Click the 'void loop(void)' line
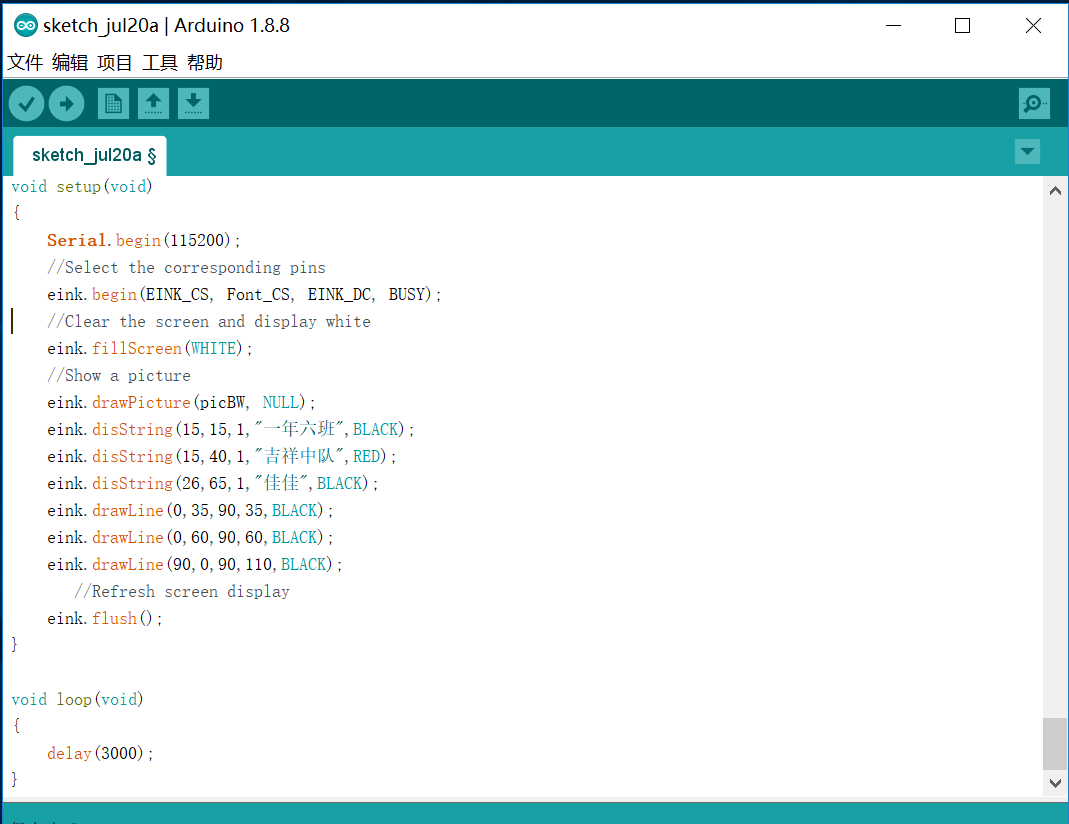 [77, 699]
